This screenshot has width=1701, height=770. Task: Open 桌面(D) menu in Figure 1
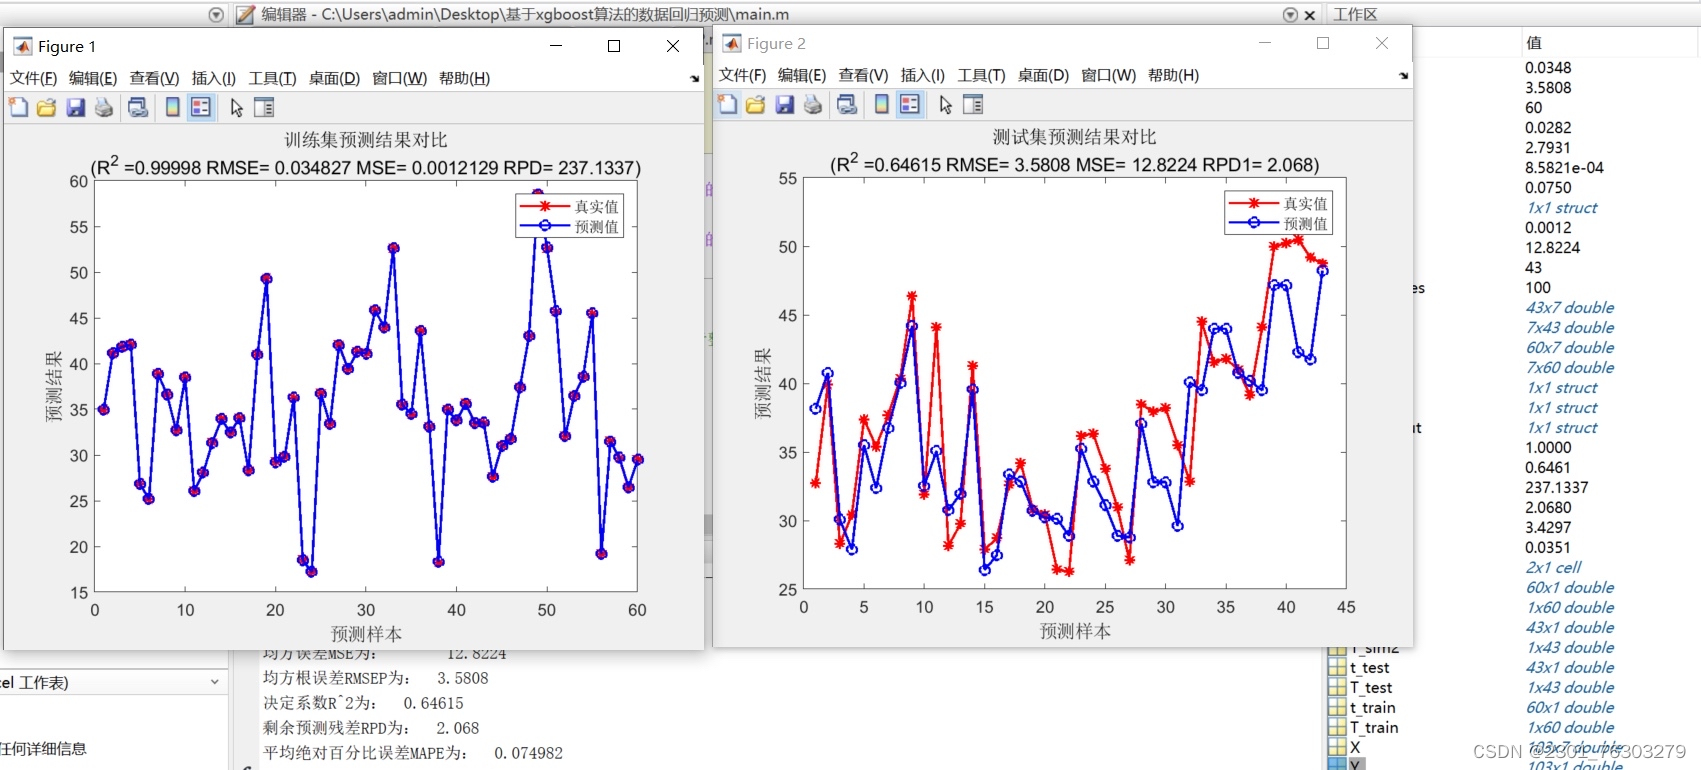[334, 78]
